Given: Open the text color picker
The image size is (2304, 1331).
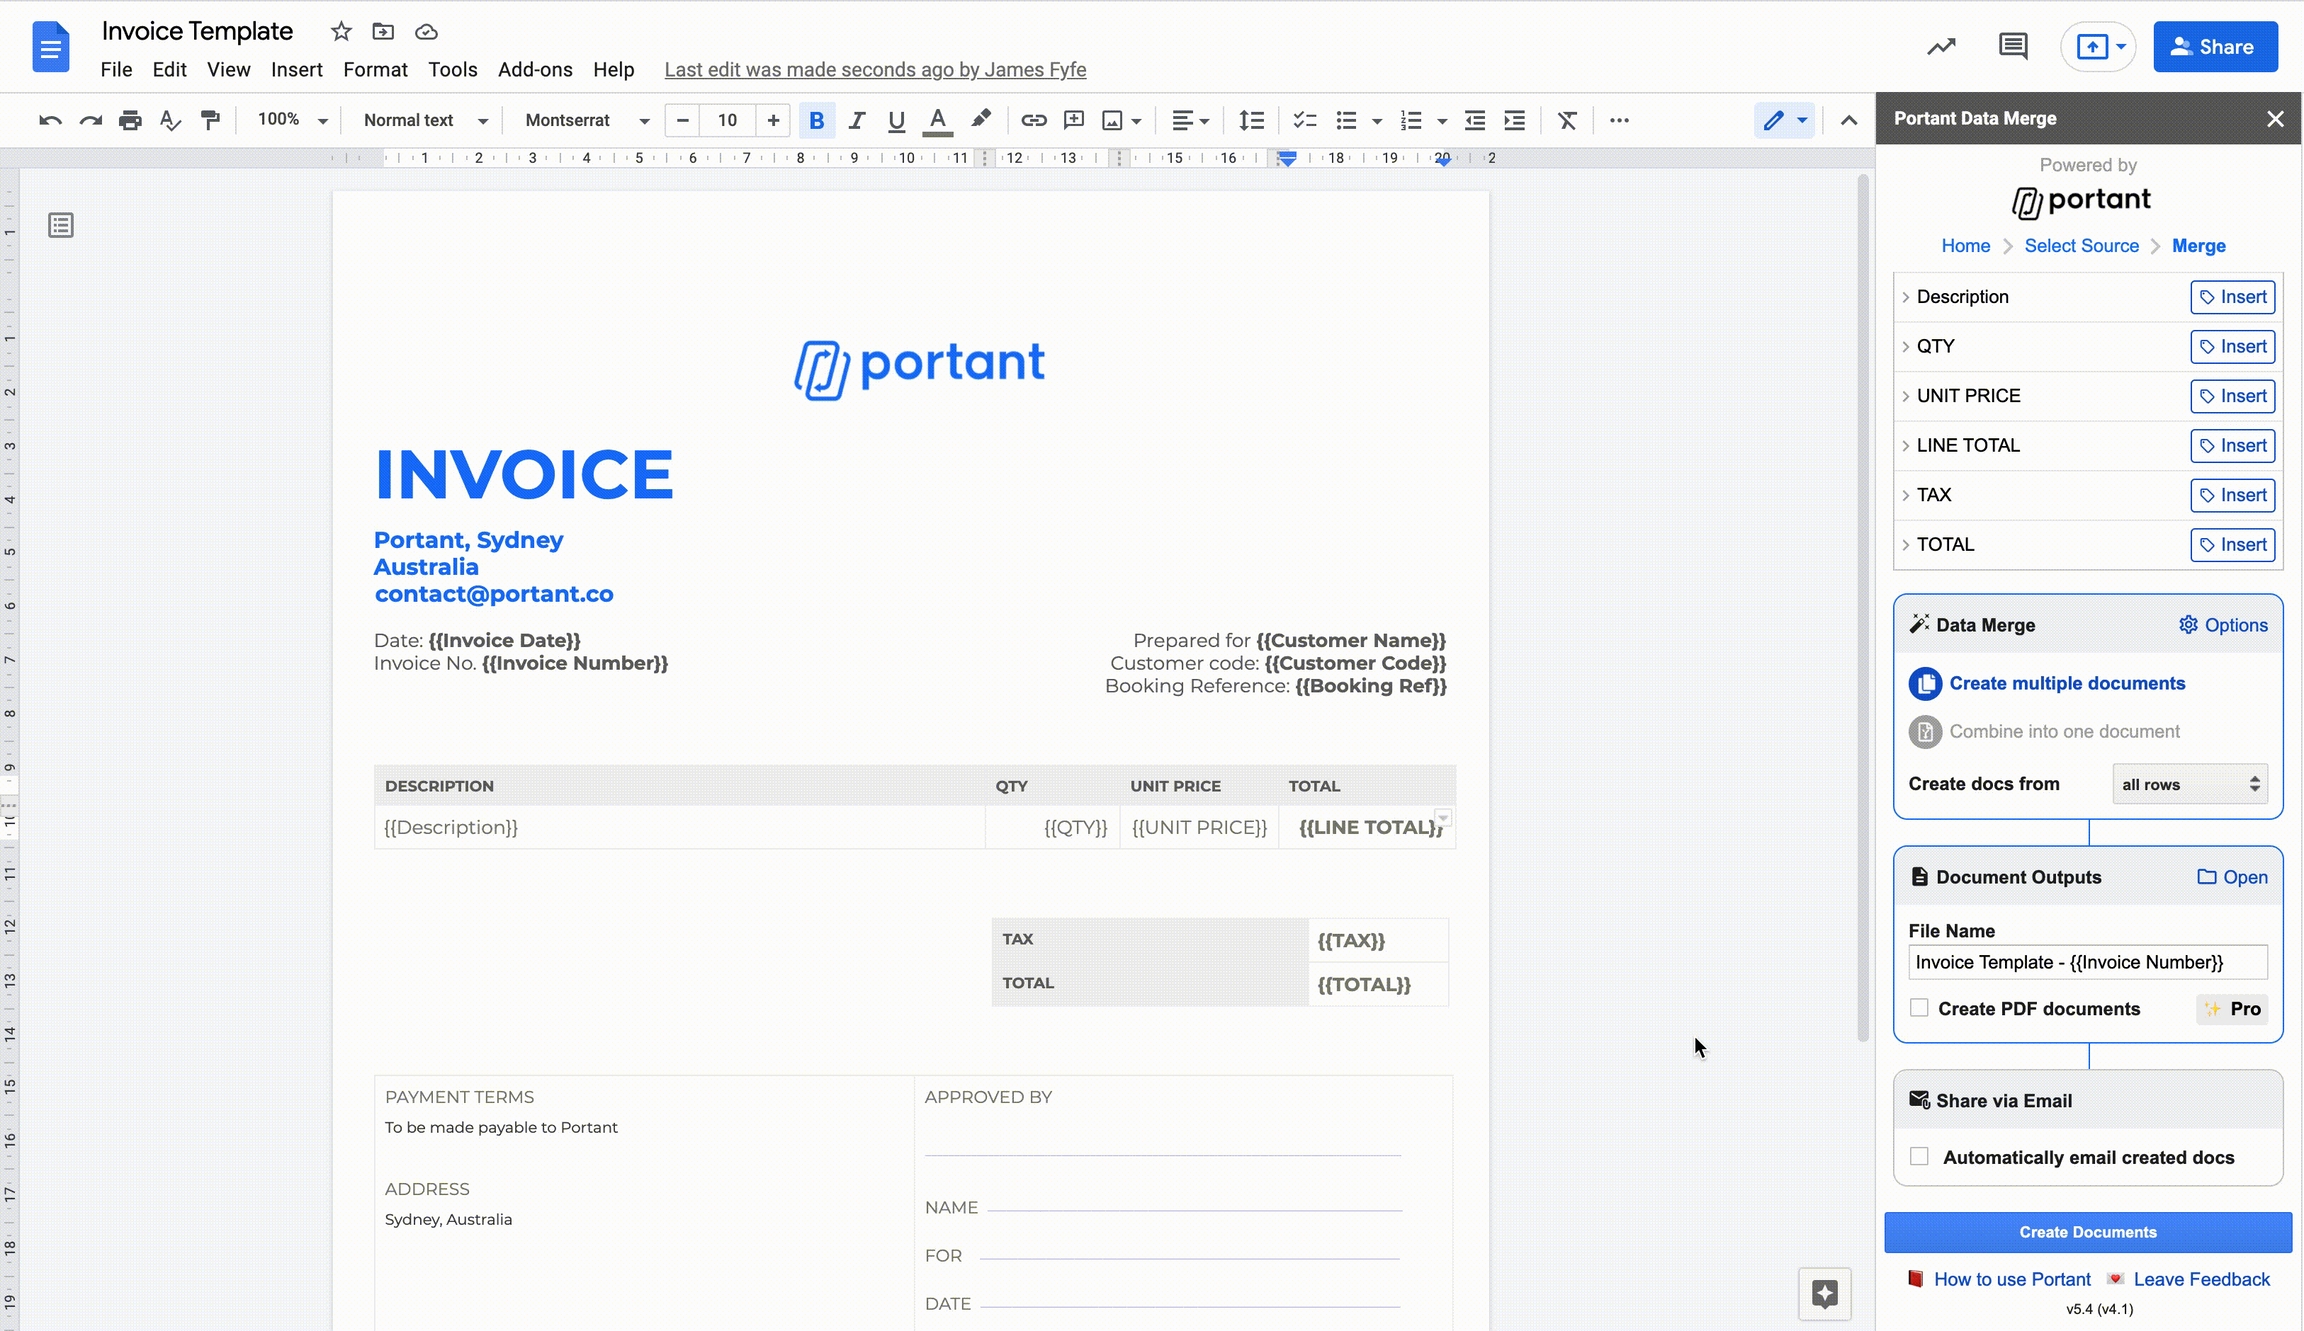Looking at the screenshot, I should click(937, 120).
